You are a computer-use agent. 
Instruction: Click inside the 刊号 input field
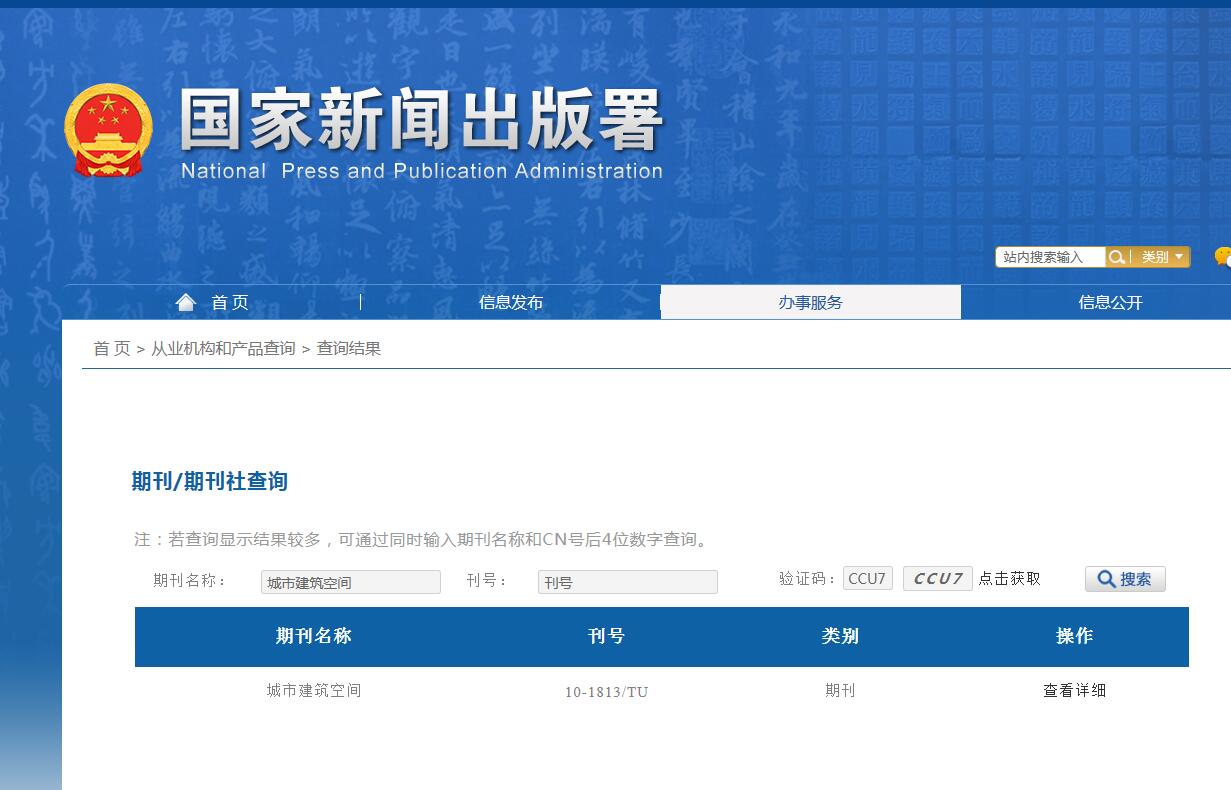(628, 581)
